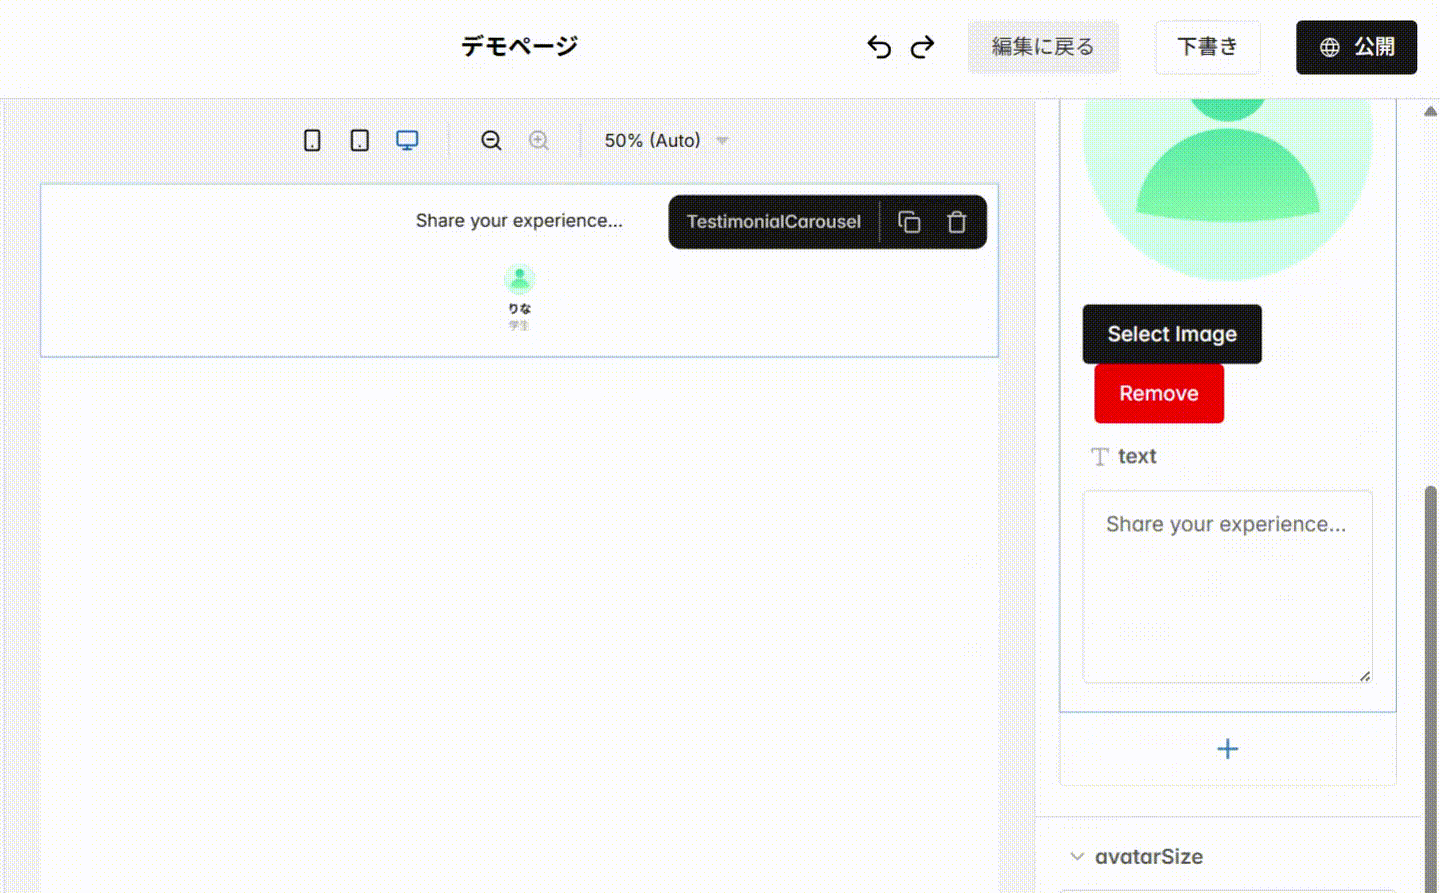Remove the avatar image
This screenshot has height=893, width=1440.
[x=1159, y=393]
